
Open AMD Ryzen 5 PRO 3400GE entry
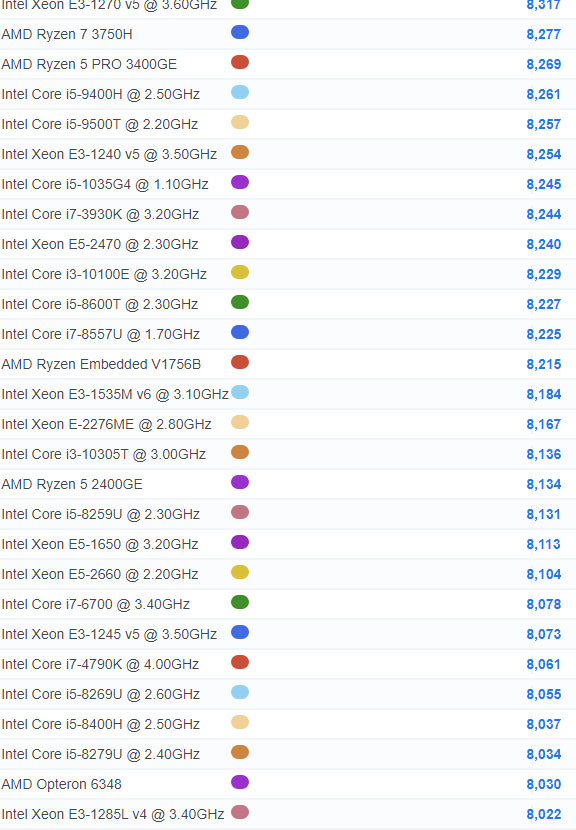pos(89,64)
